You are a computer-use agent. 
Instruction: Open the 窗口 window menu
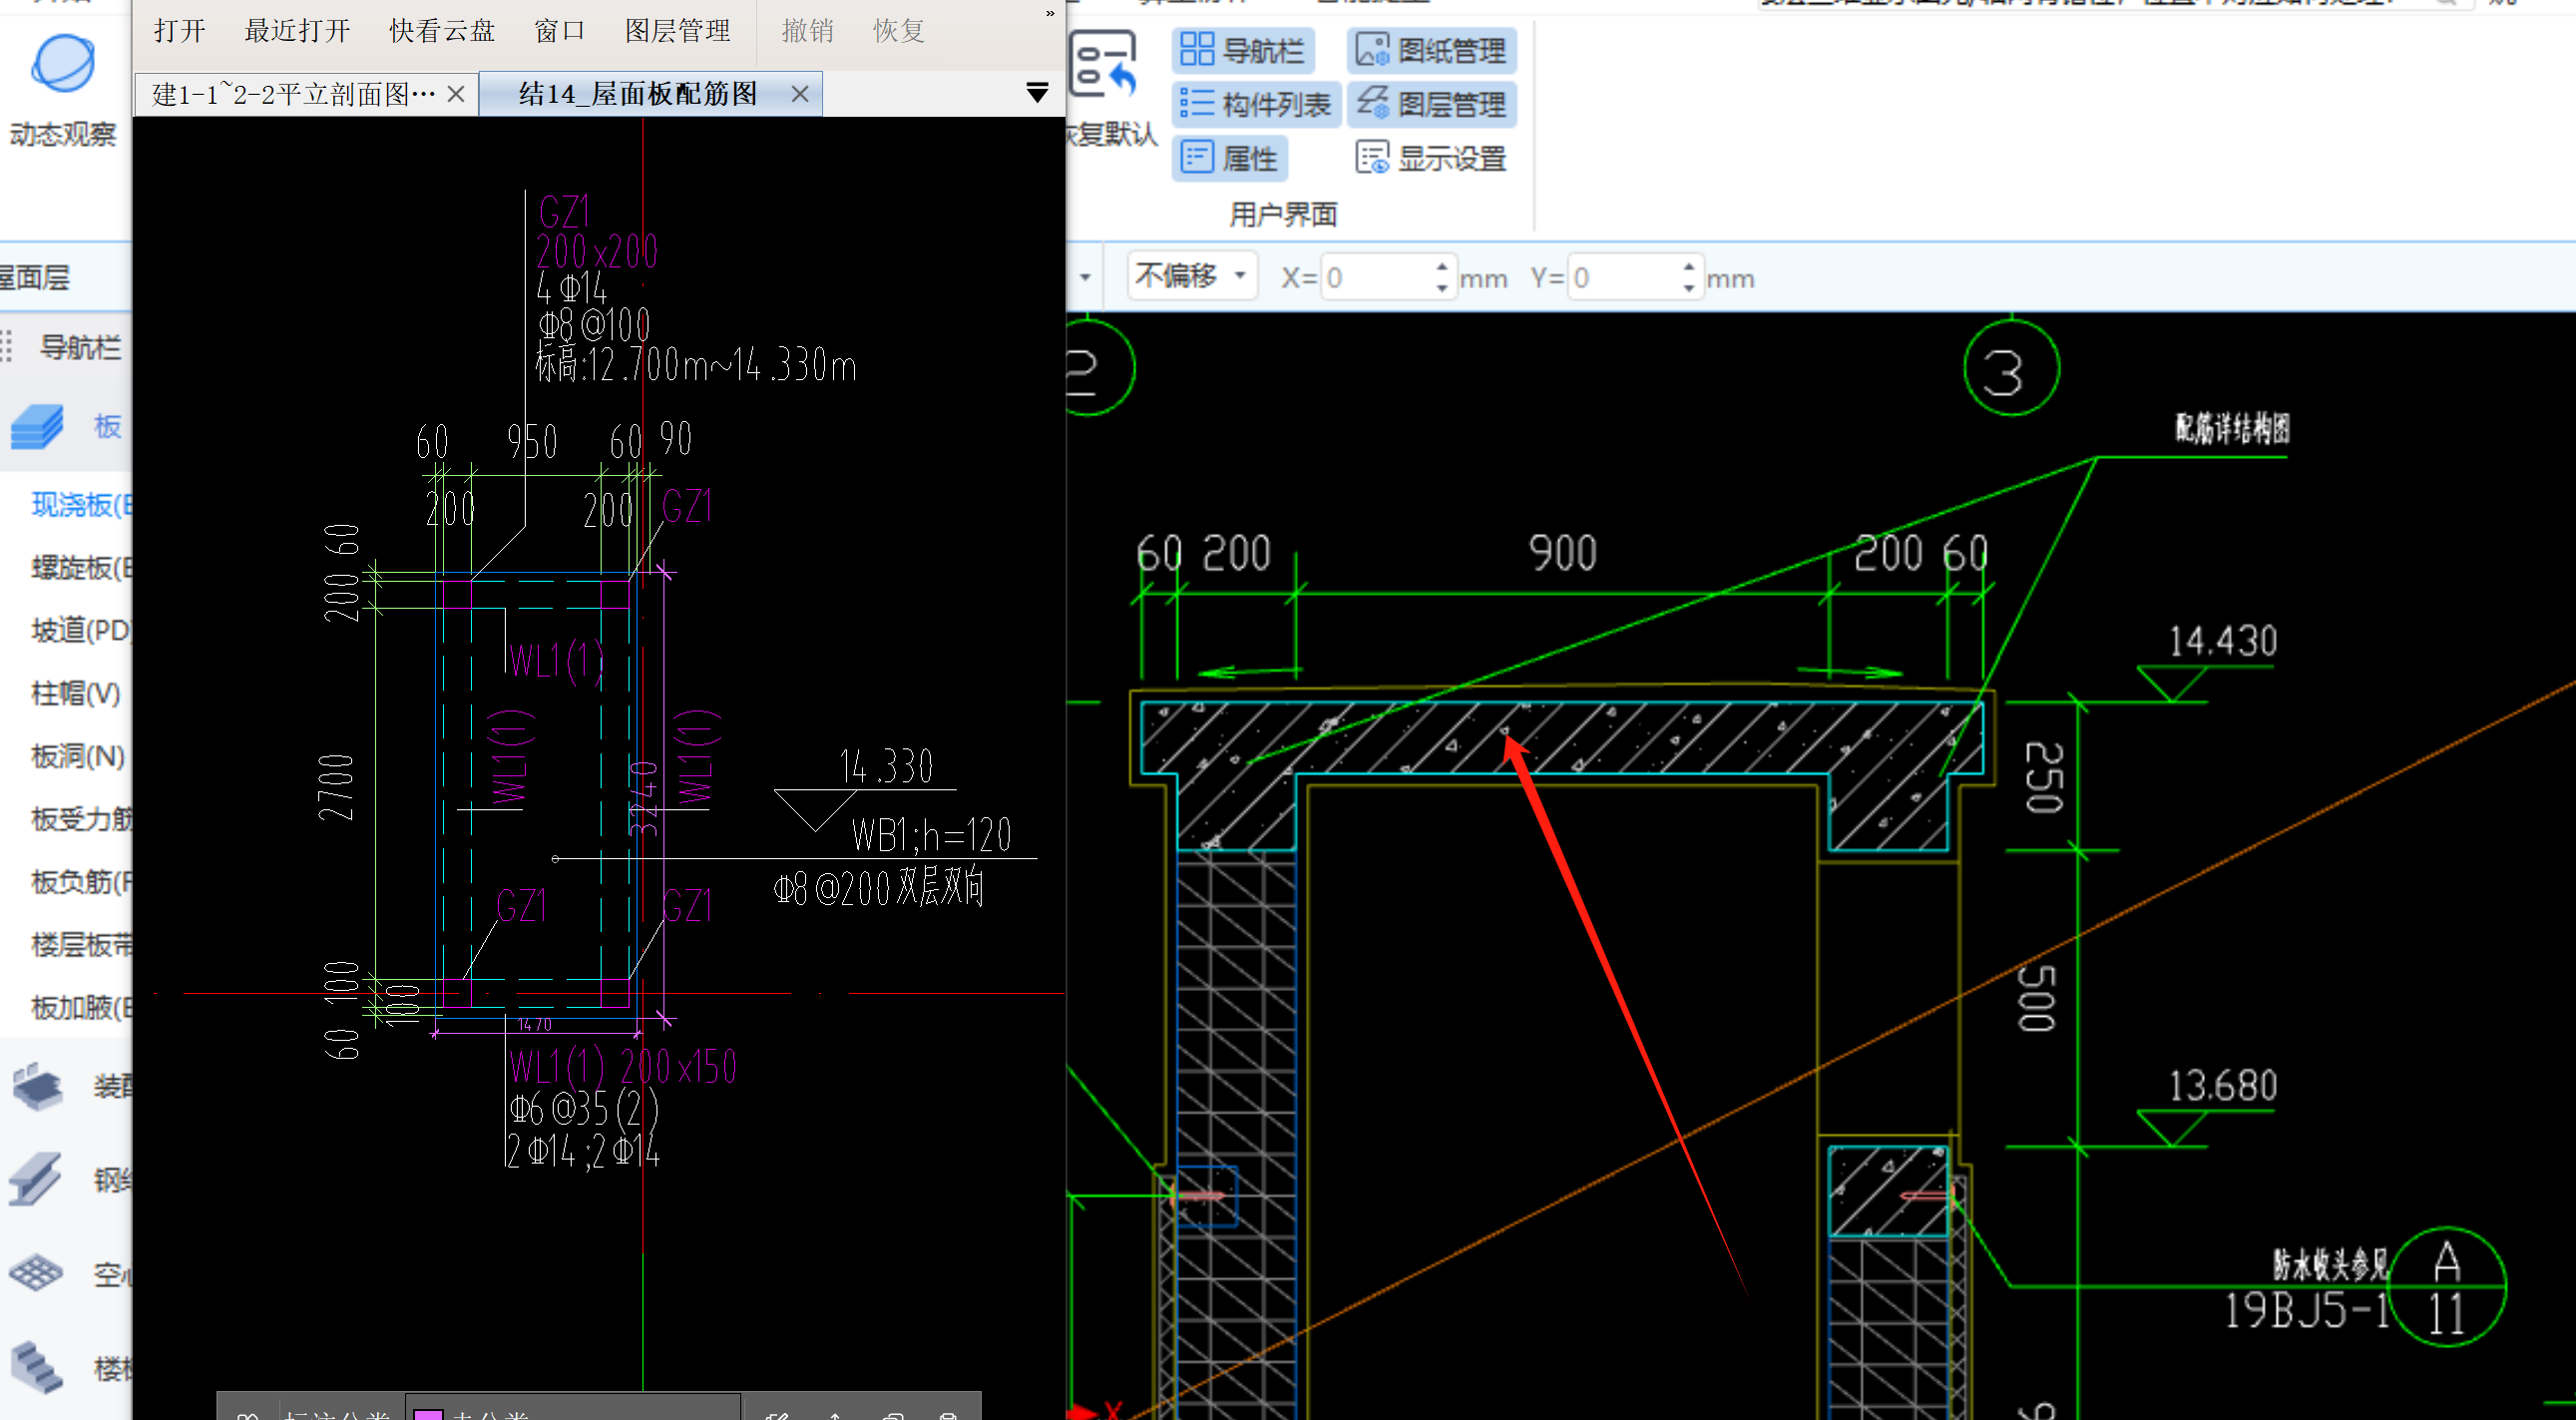559,31
